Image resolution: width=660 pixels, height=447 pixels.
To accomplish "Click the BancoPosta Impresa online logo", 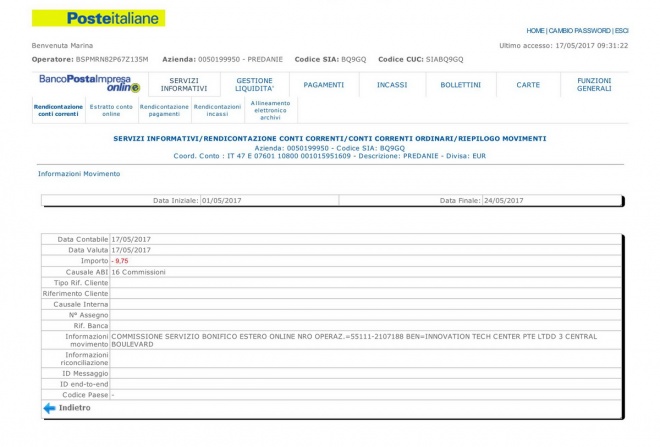I will [89, 84].
